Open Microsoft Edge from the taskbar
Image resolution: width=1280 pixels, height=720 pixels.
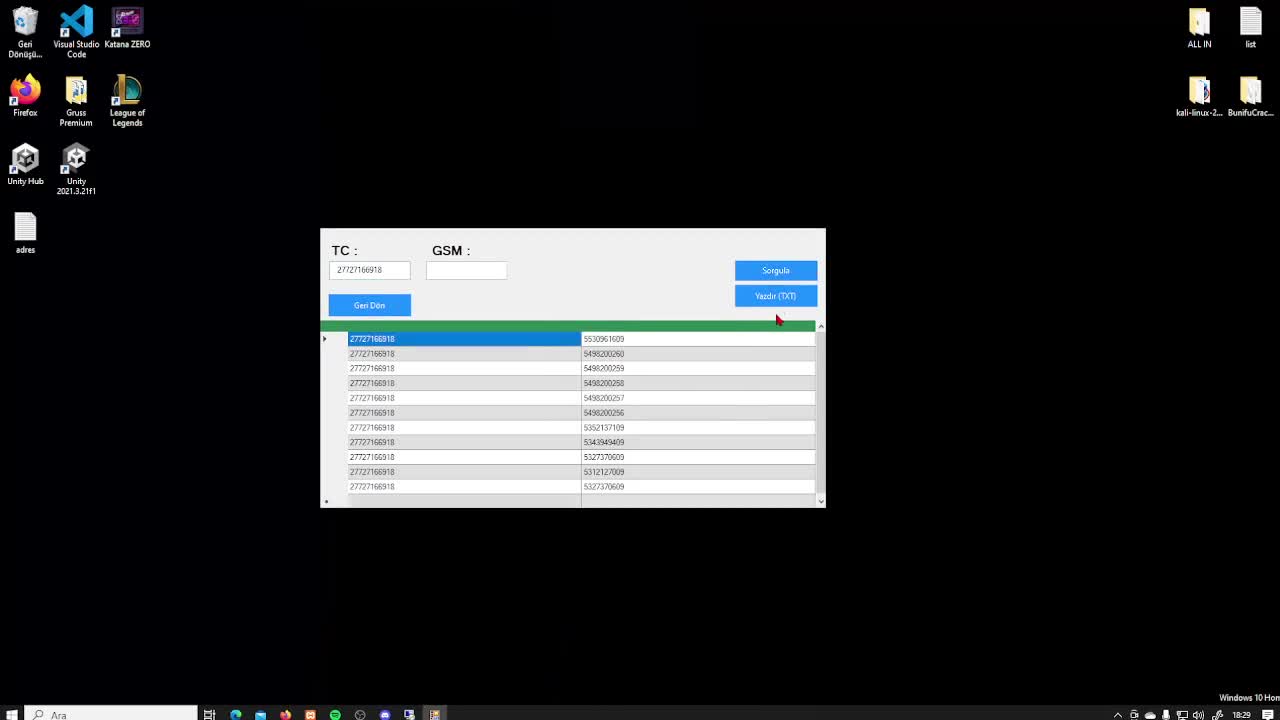pos(236,714)
